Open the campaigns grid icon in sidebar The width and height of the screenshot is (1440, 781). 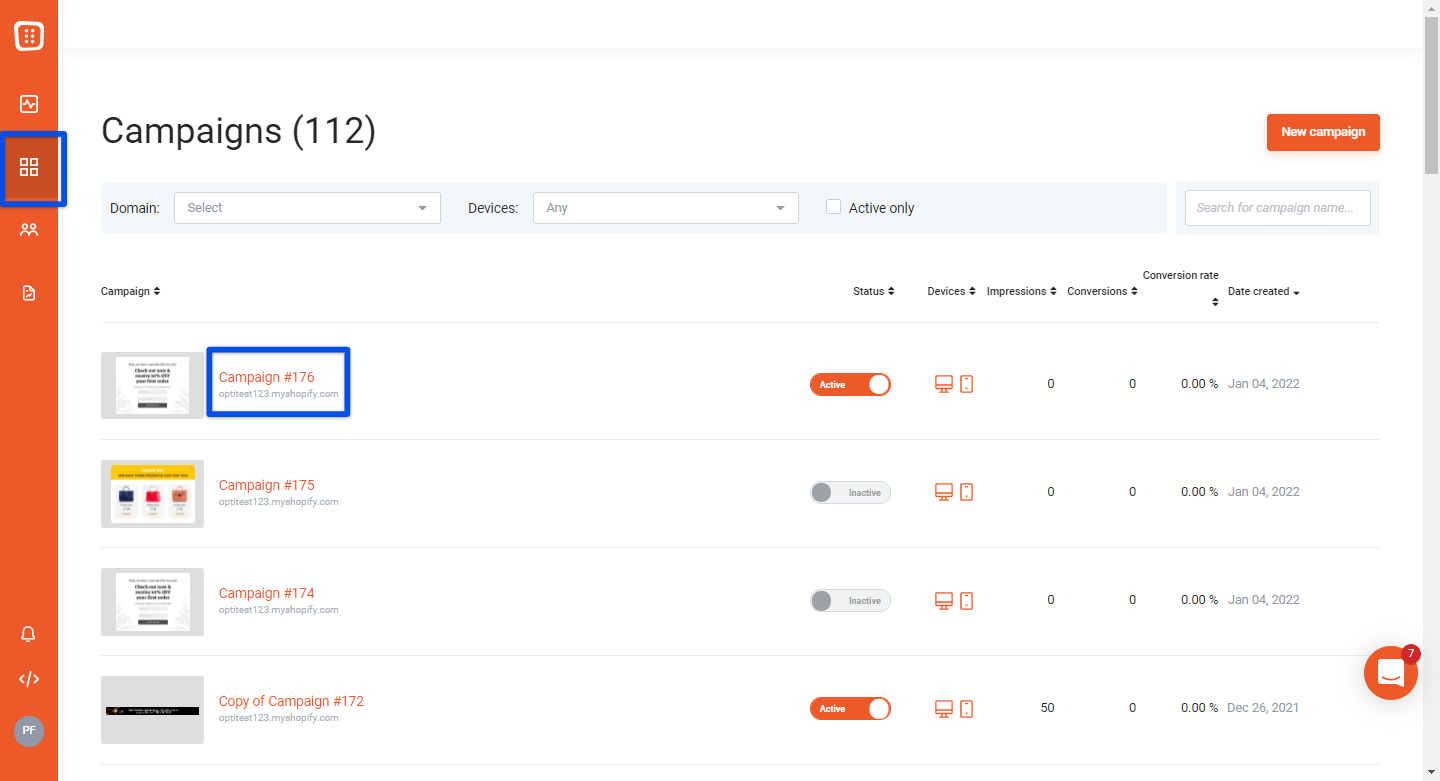29,167
